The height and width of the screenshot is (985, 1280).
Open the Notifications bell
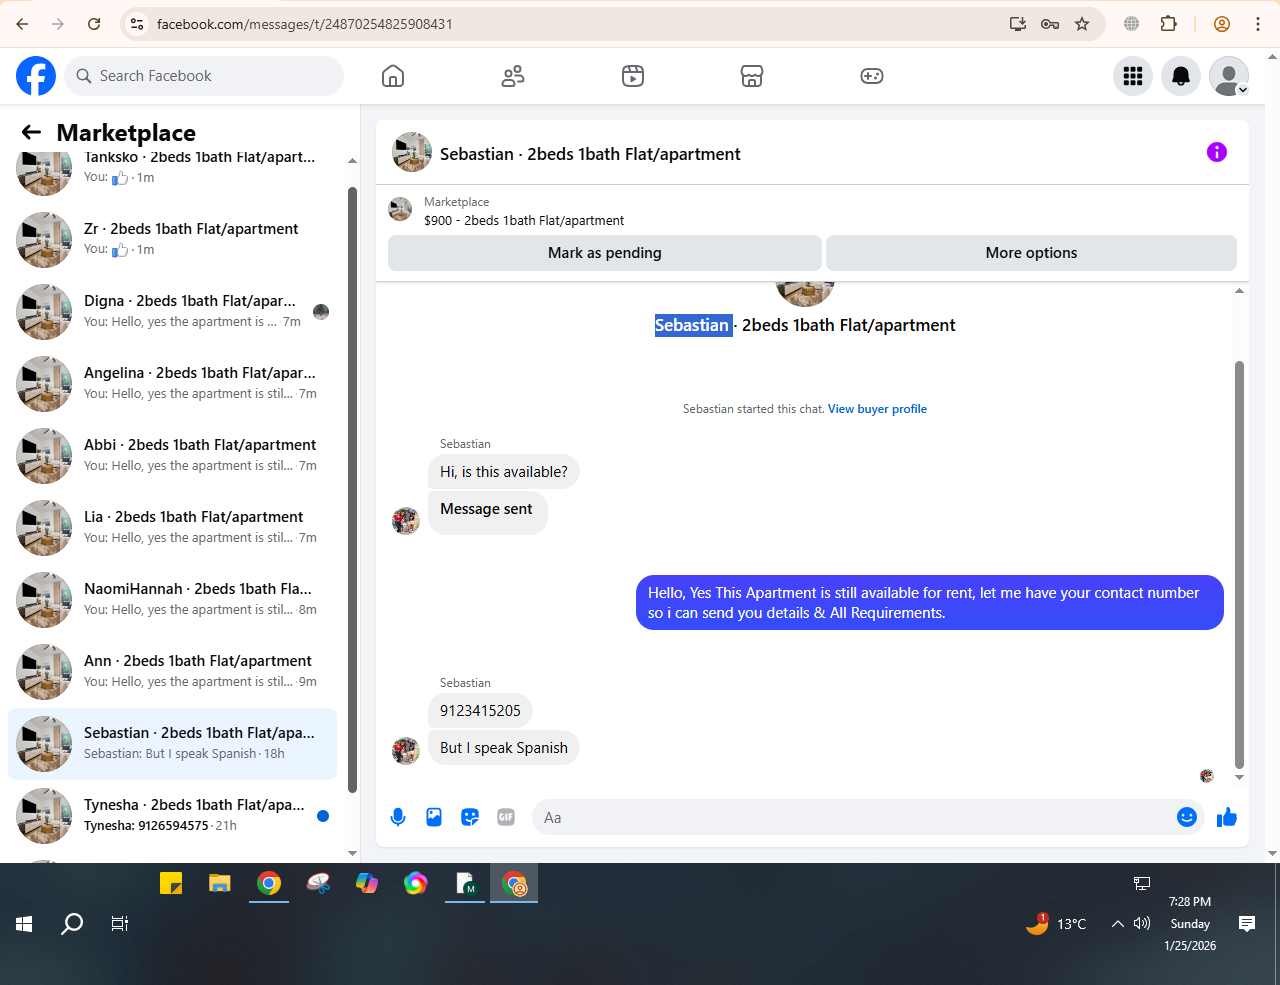pos(1181,76)
